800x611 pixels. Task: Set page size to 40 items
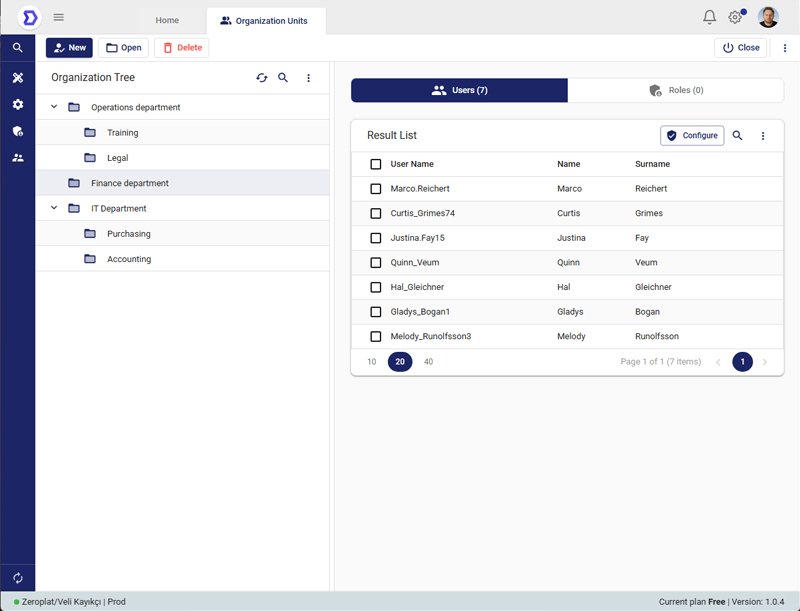[x=428, y=362]
